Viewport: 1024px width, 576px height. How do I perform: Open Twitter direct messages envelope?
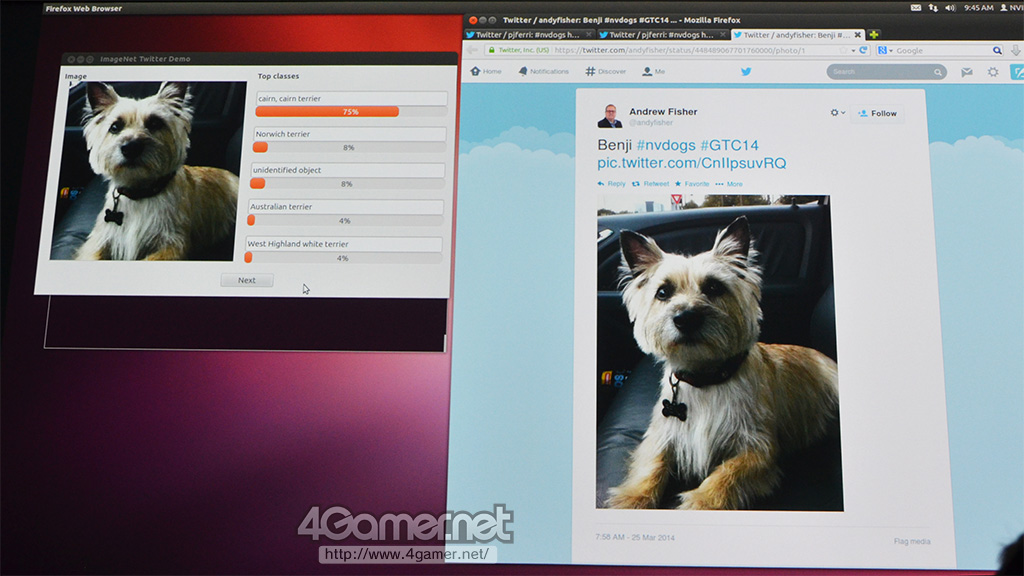pos(967,72)
